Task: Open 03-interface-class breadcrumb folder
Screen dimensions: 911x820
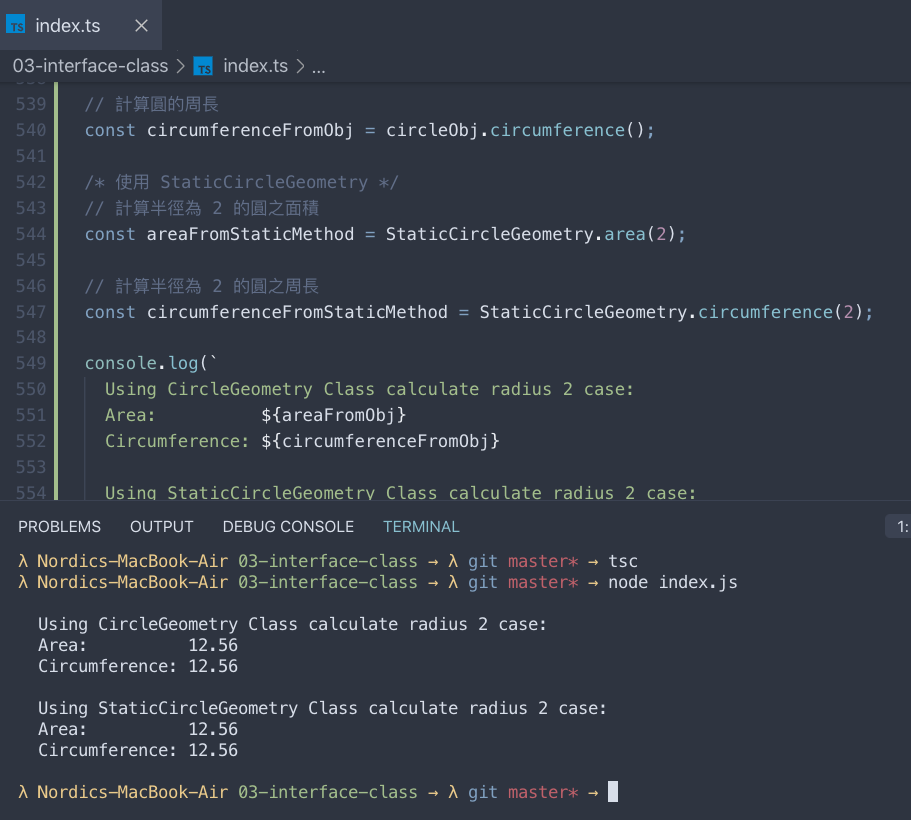Action: coord(90,66)
